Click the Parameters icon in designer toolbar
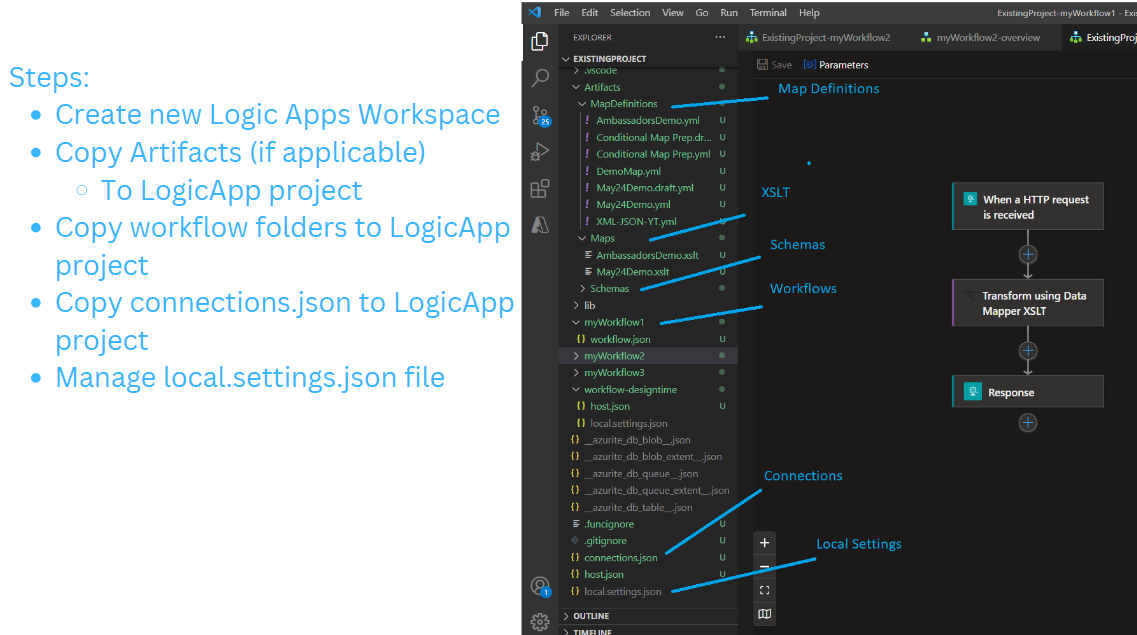The image size is (1137, 635). point(810,65)
